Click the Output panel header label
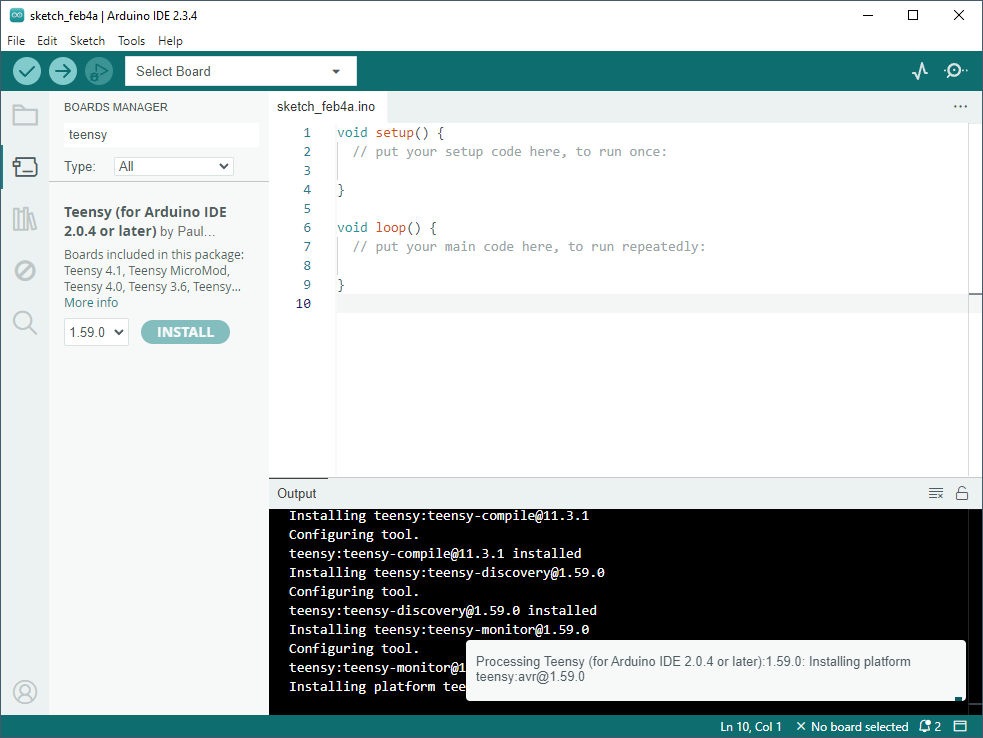Viewport: 983px width, 738px height. (x=297, y=493)
